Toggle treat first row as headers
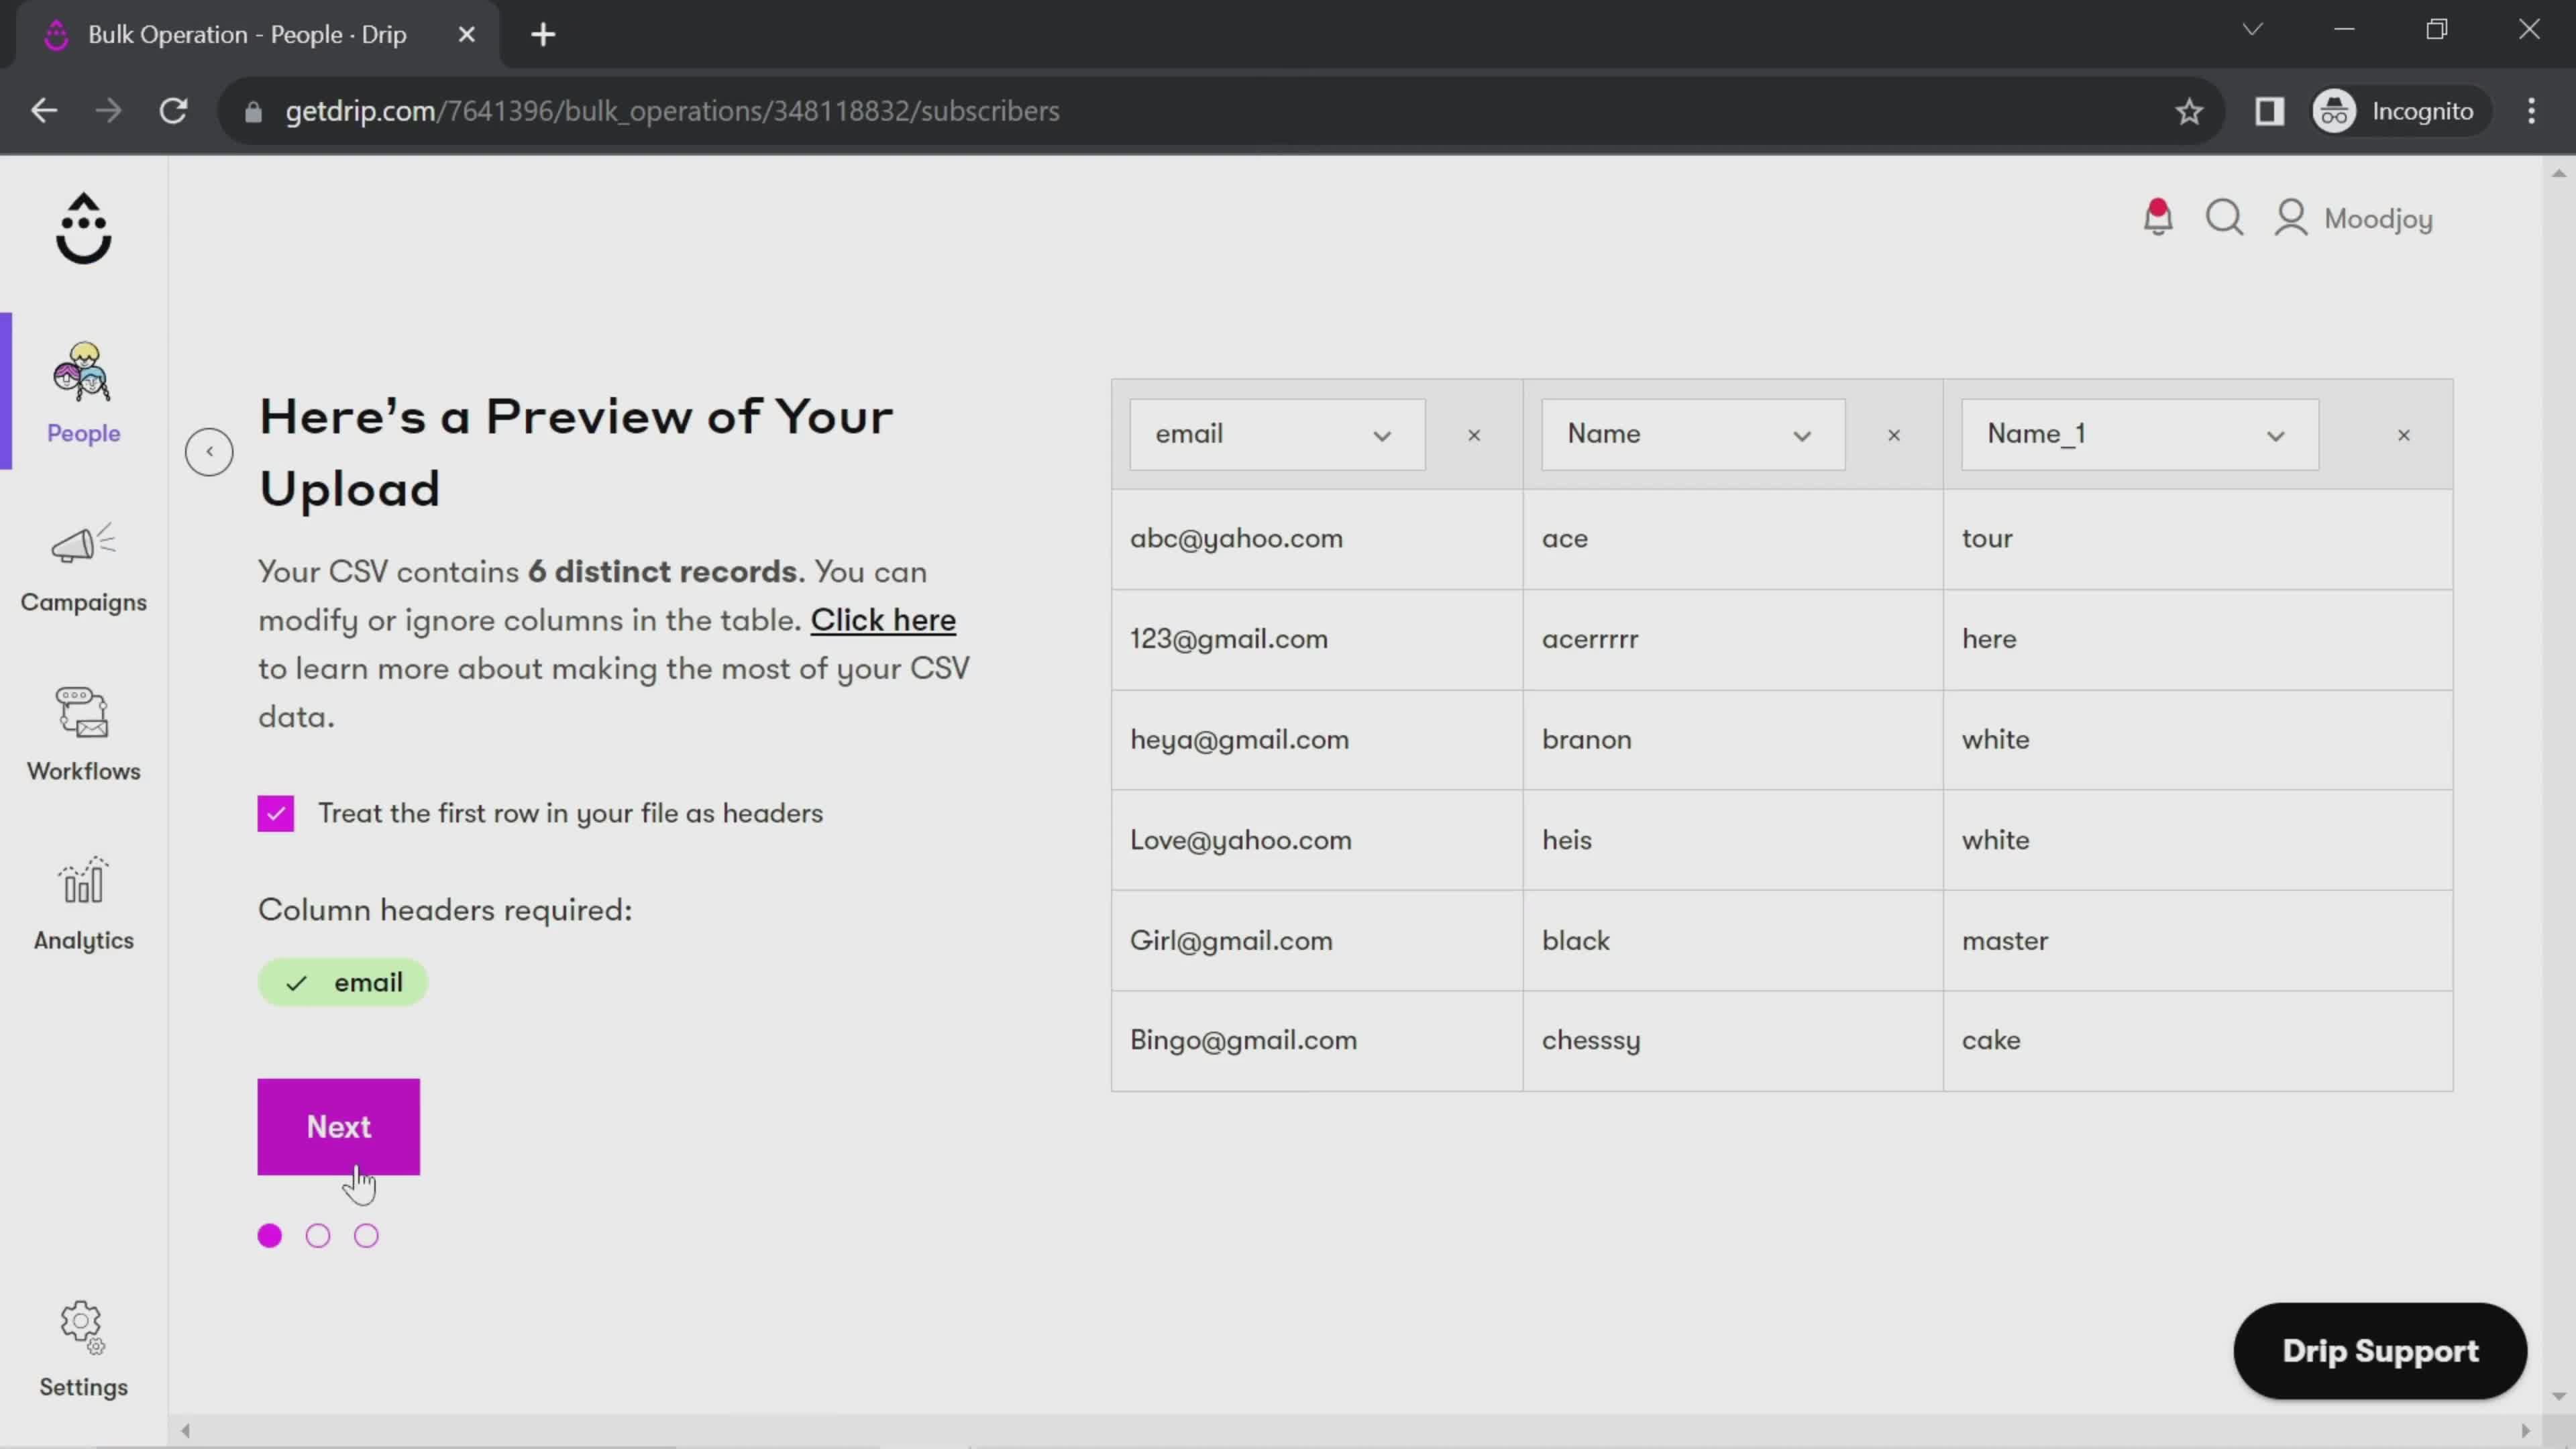Viewport: 2576px width, 1449px height. 276,814
